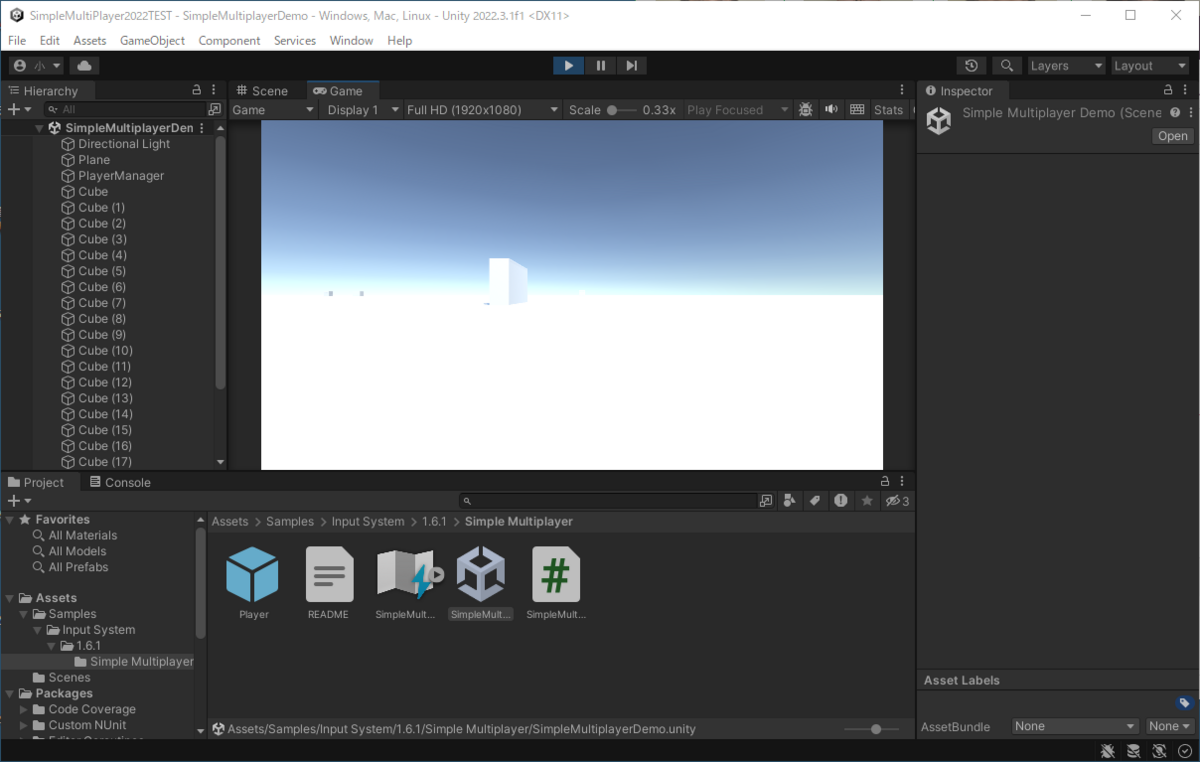Collapse the Favorites tree section

coord(9,520)
